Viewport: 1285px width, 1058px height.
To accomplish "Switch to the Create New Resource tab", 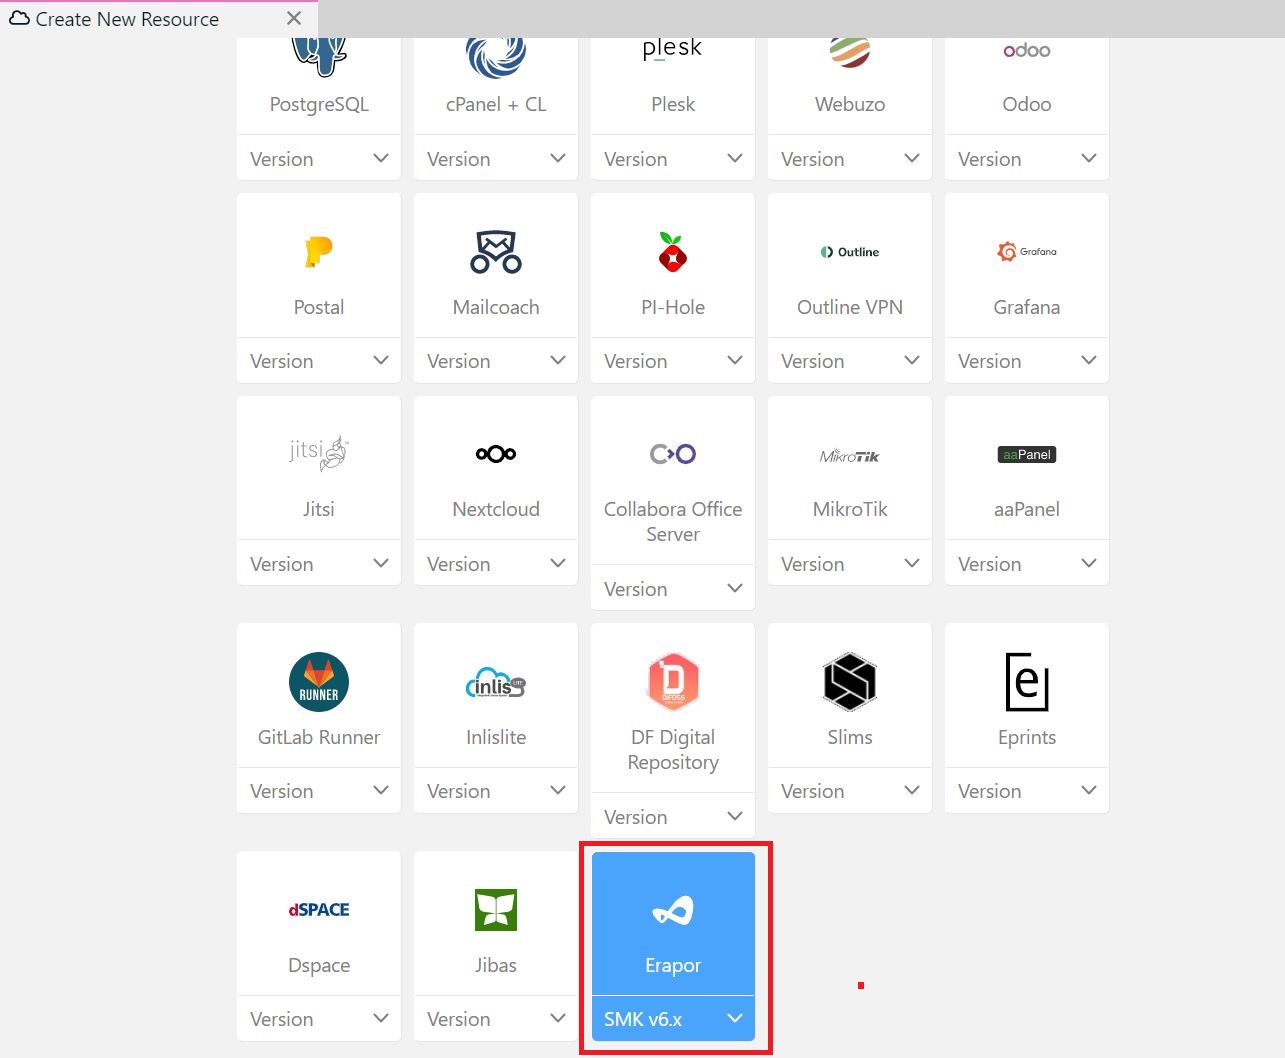I will coord(127,19).
